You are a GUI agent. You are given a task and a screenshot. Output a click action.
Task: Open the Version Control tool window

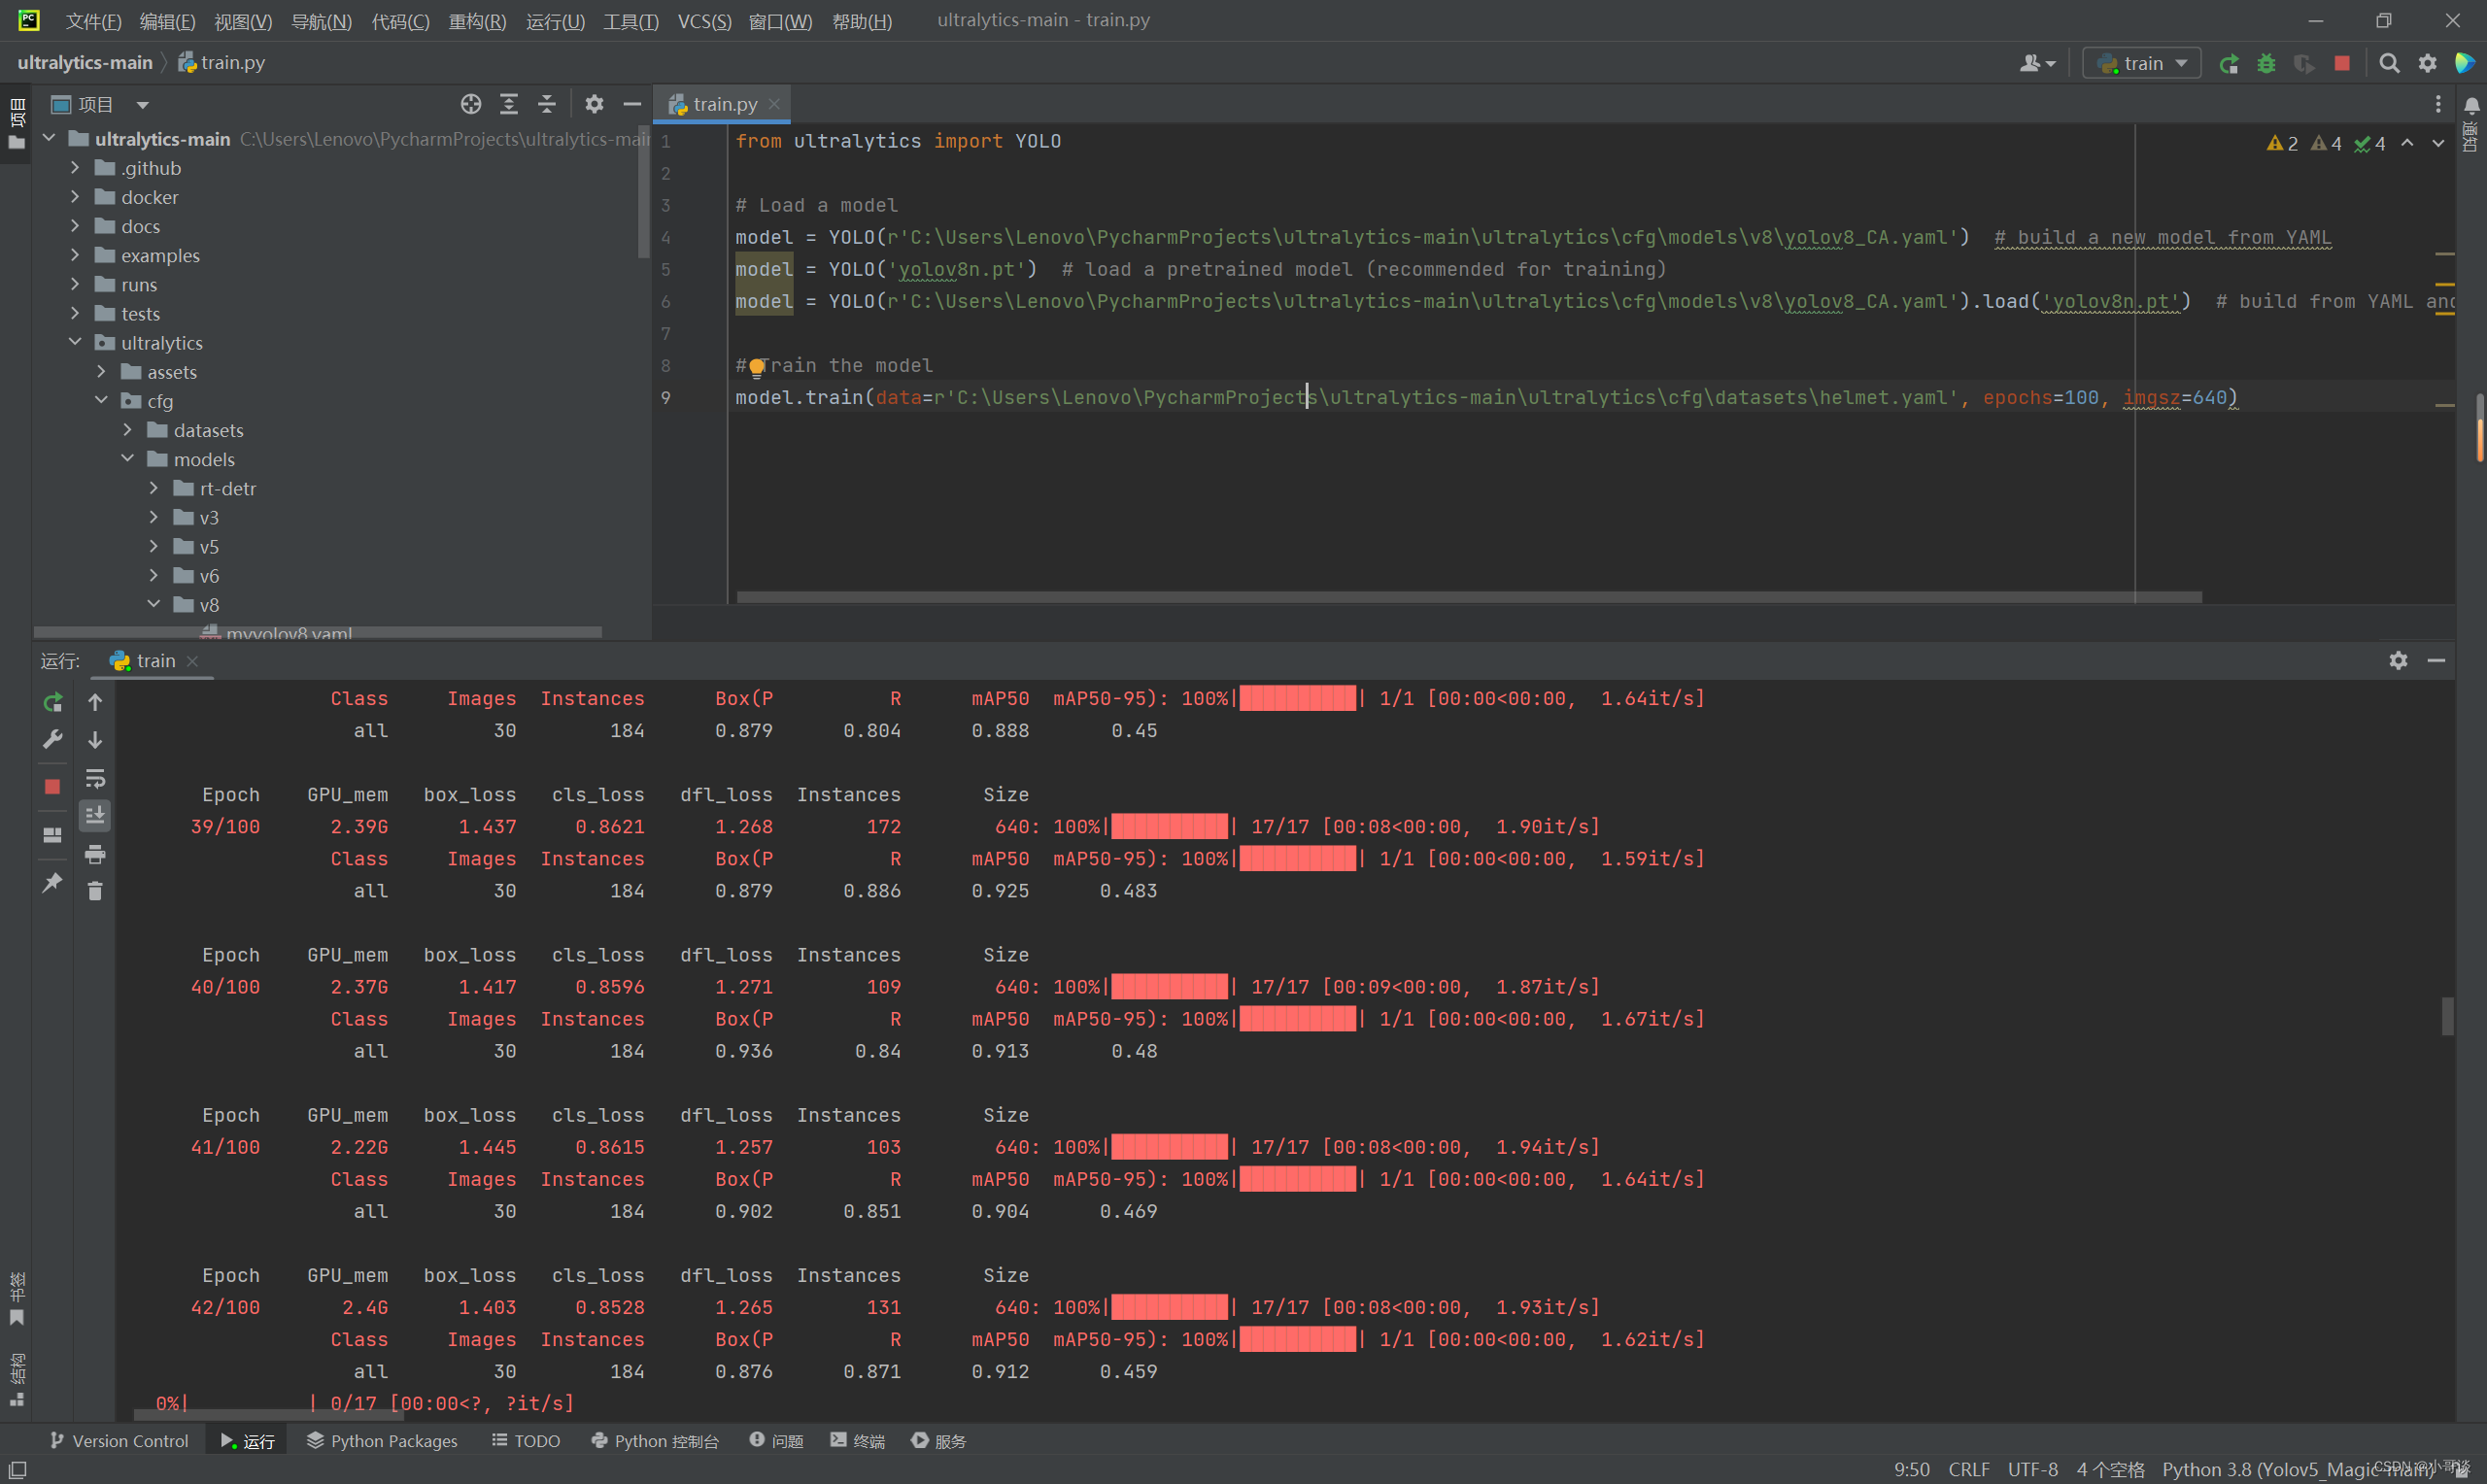119,1440
